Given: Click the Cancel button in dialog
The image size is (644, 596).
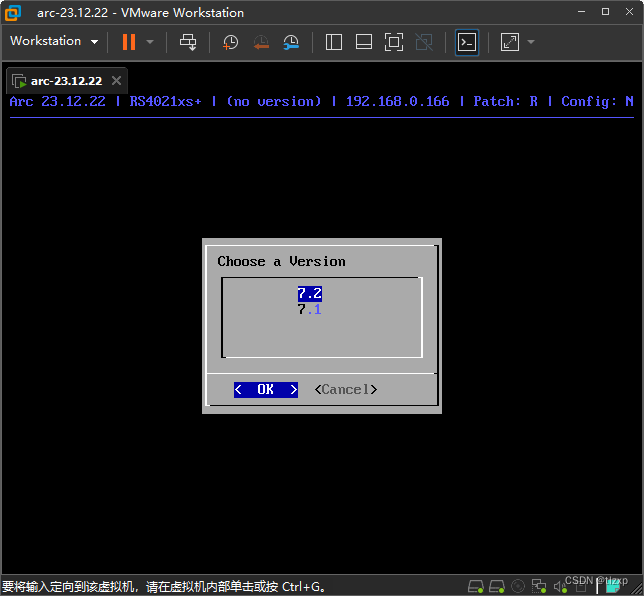Looking at the screenshot, I should tap(346, 389).
